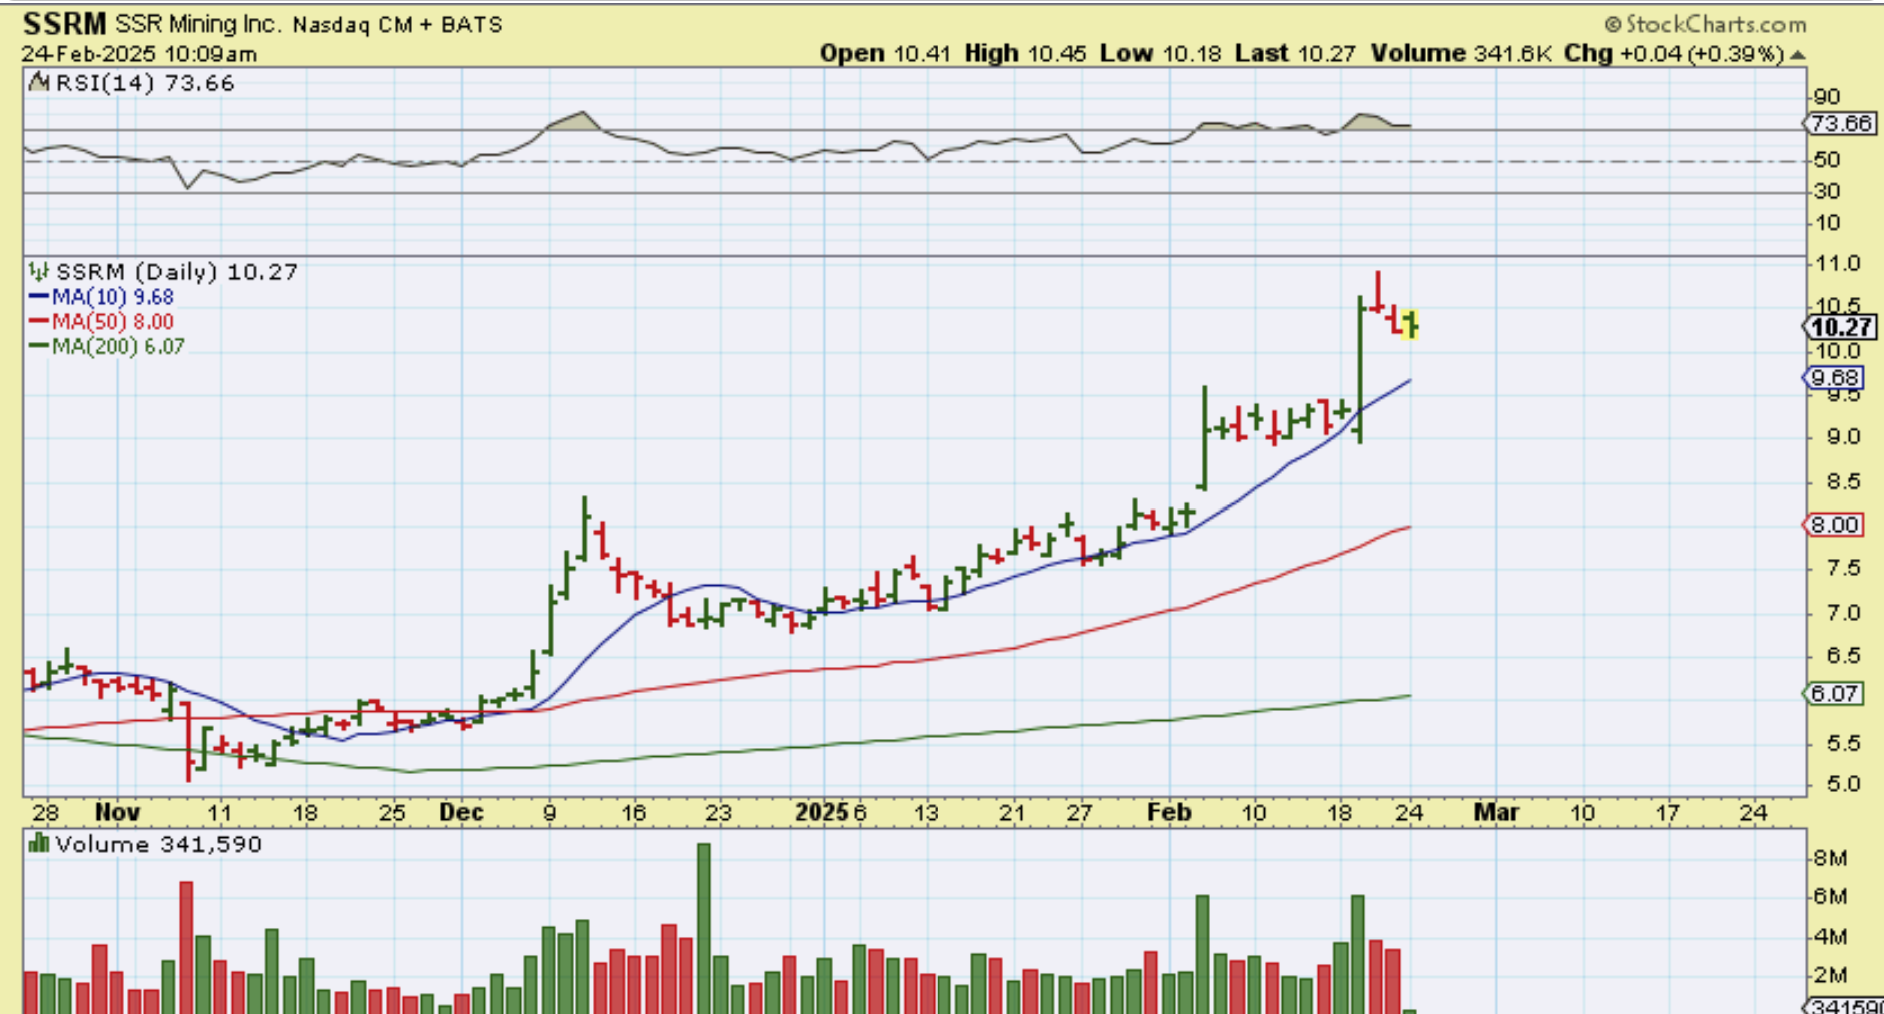
Task: Click the Chg +0.04 (+0.39%) value
Action: point(1674,54)
